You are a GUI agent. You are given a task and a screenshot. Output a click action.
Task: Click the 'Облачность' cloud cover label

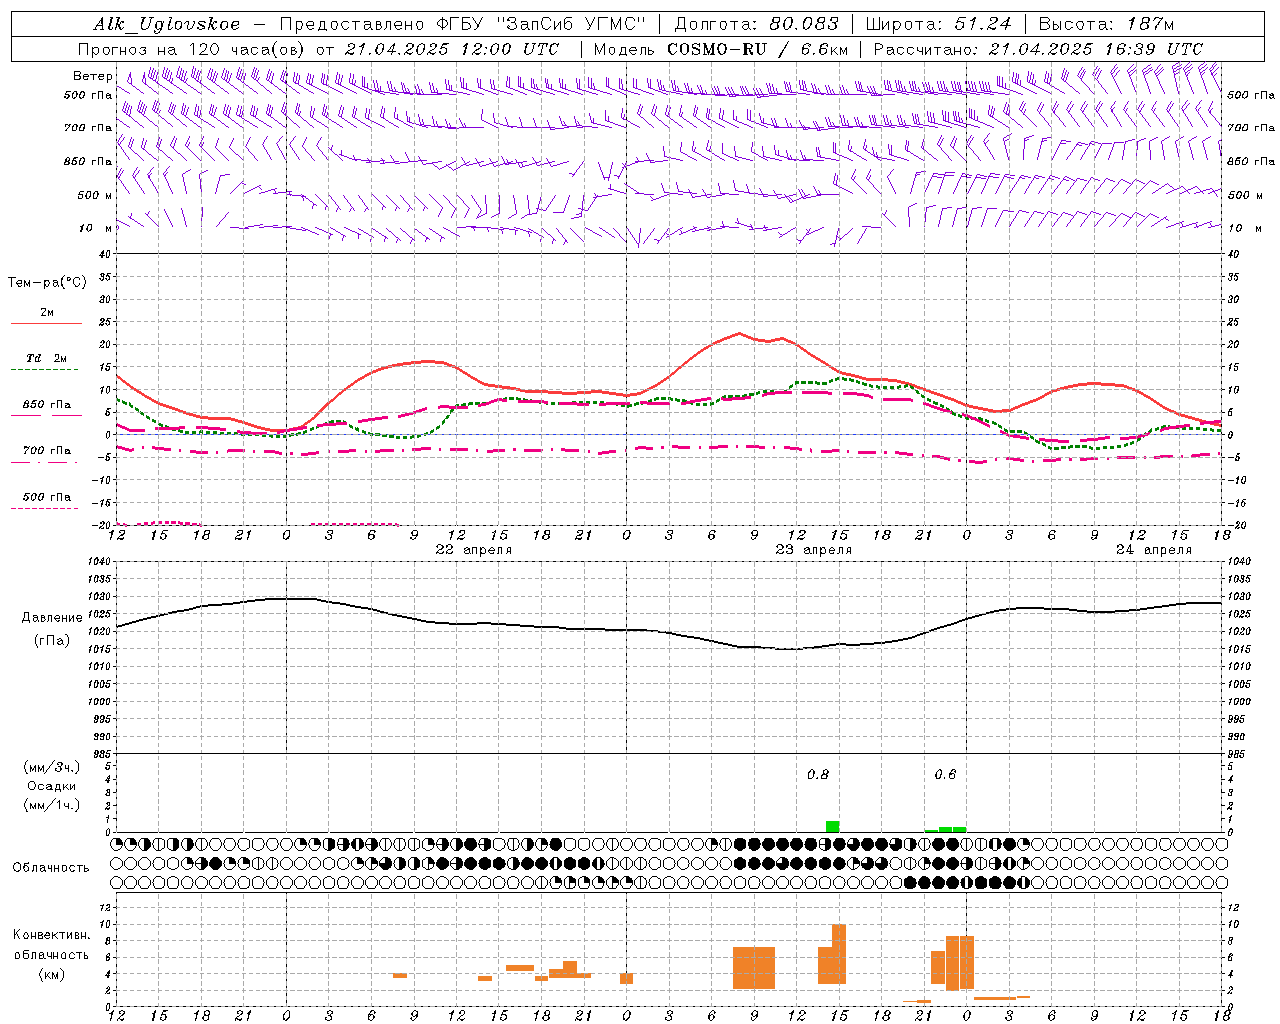pos(51,867)
